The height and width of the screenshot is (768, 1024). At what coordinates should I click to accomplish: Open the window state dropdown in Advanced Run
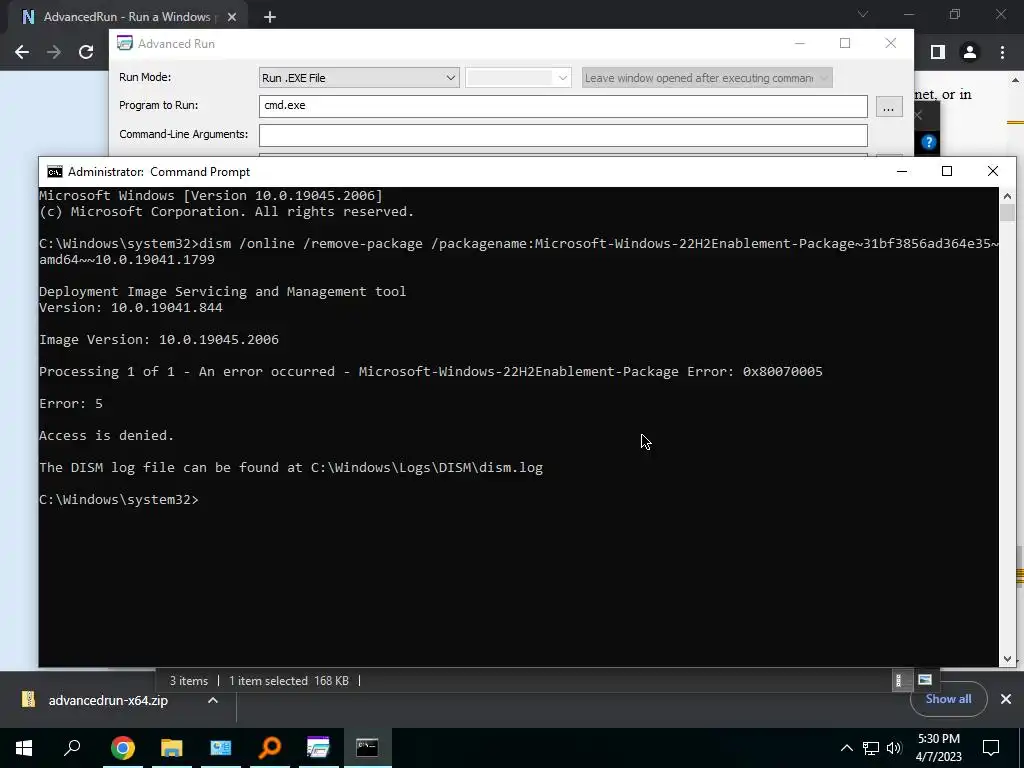point(707,78)
